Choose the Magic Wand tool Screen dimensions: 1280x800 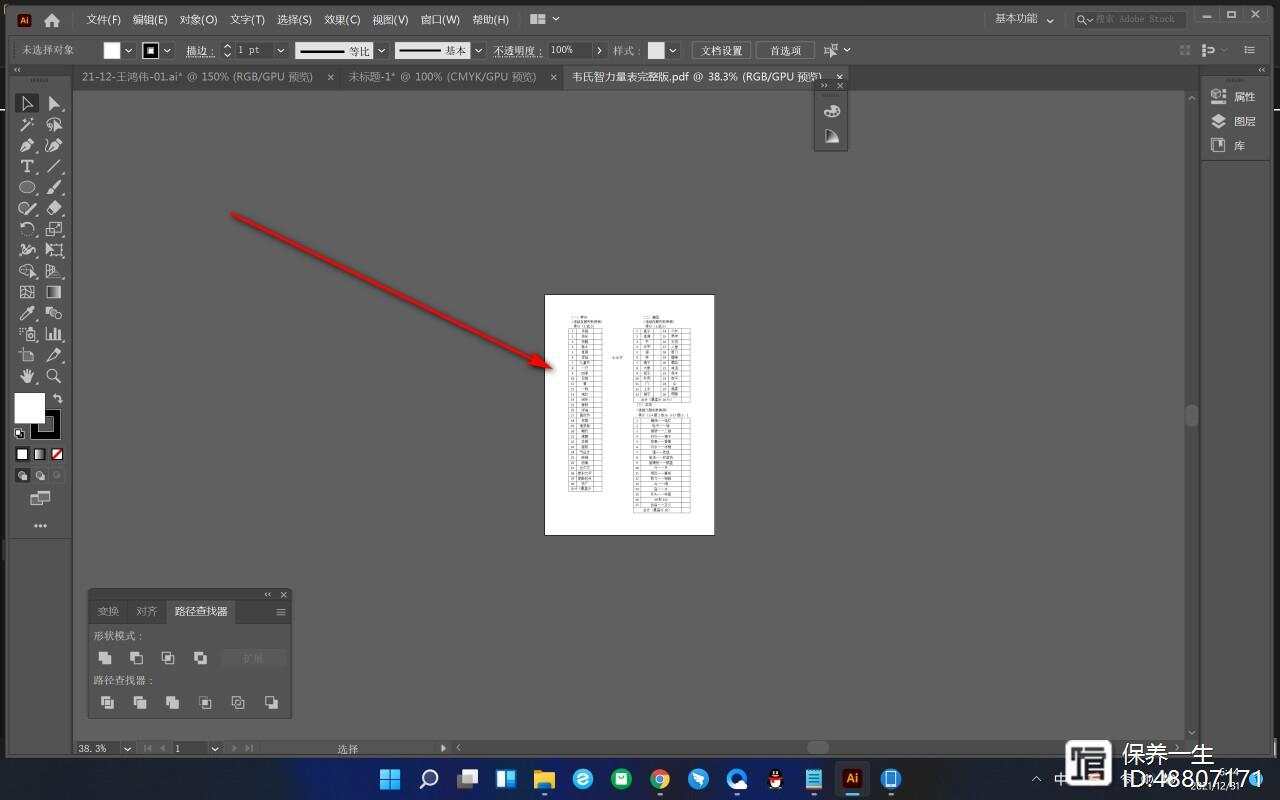click(x=27, y=125)
